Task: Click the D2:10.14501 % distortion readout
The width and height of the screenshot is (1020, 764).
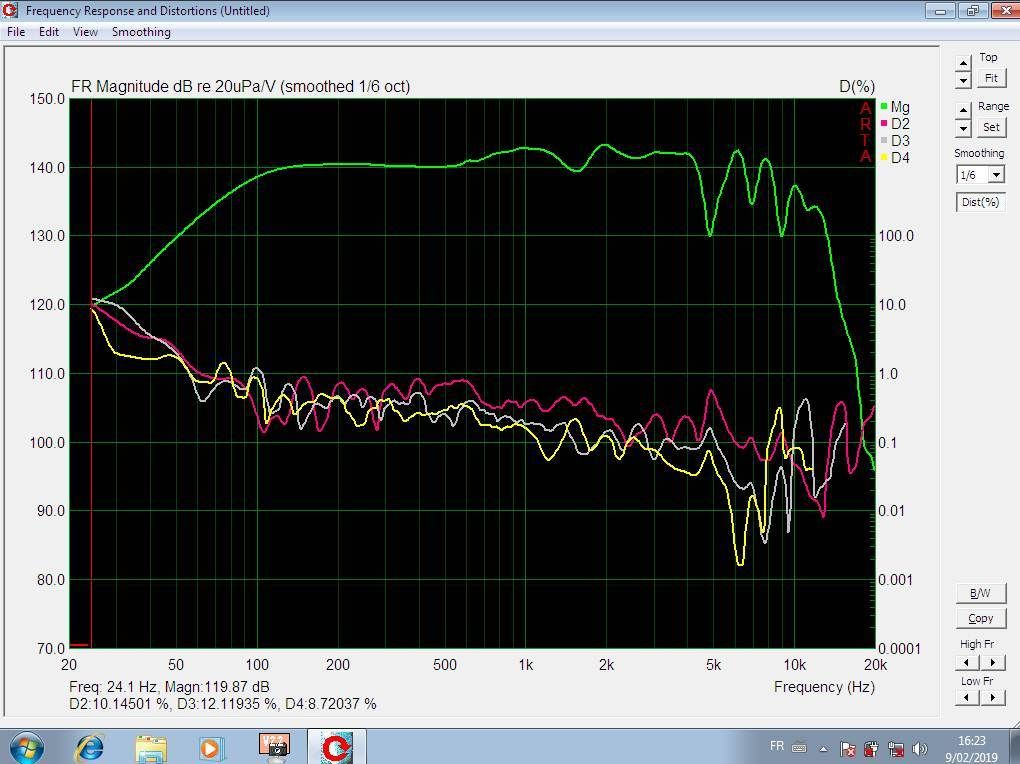Action: point(118,704)
